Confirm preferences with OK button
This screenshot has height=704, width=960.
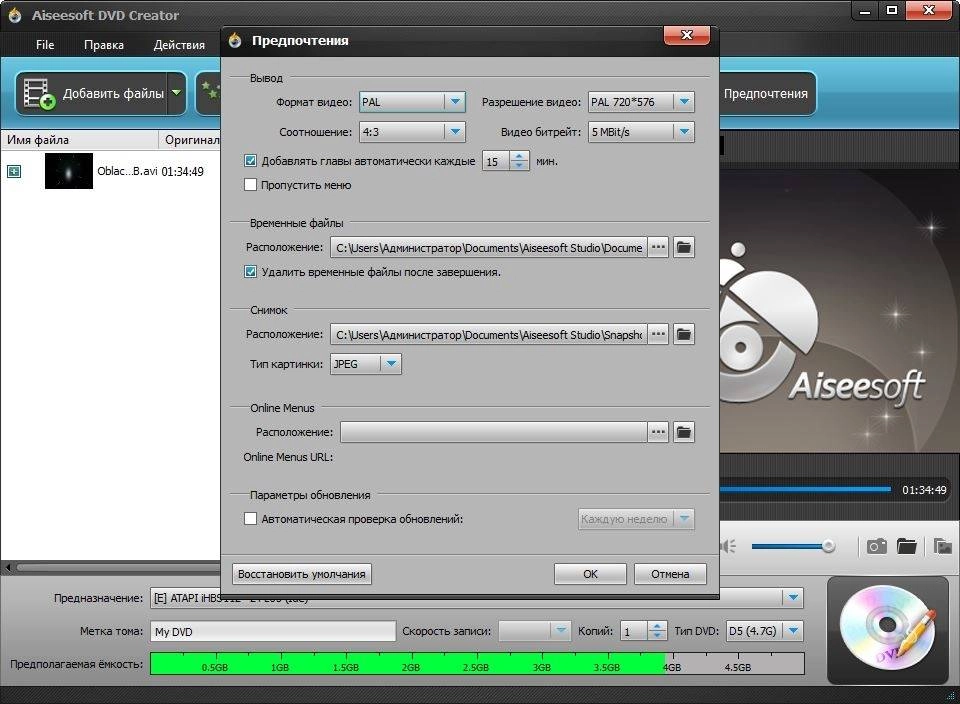[x=590, y=574]
